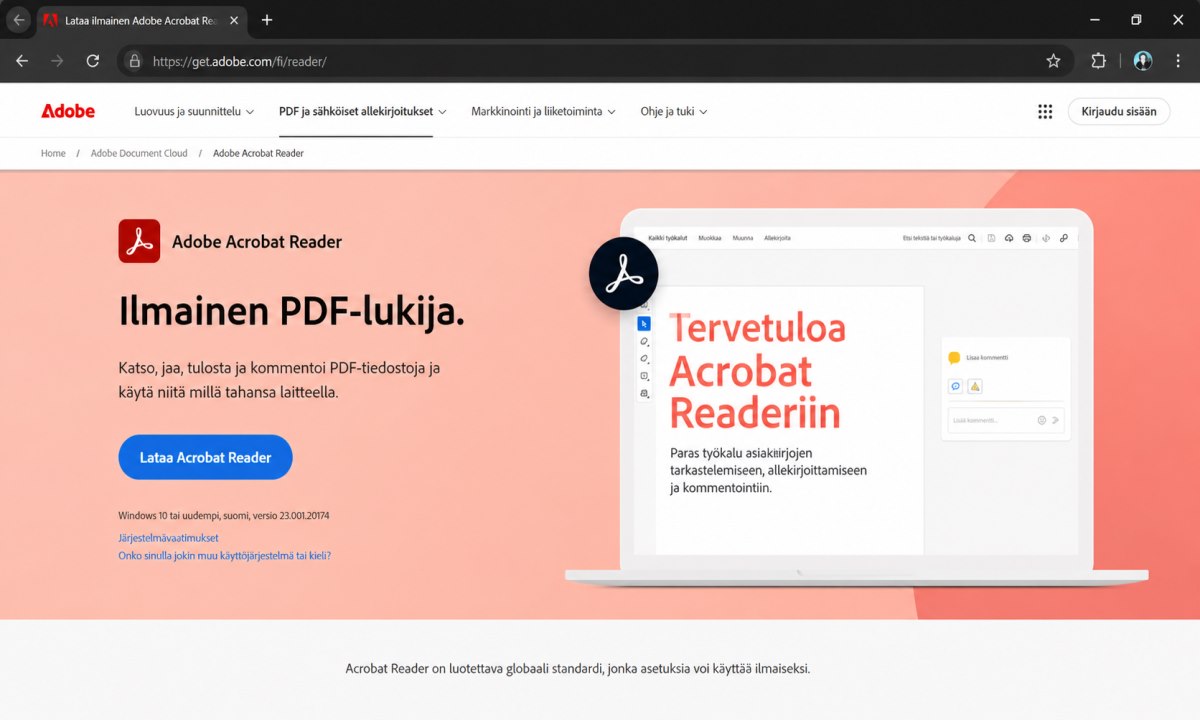Expand Ohje ja tuki menu
This screenshot has width=1200, height=720.
[674, 111]
